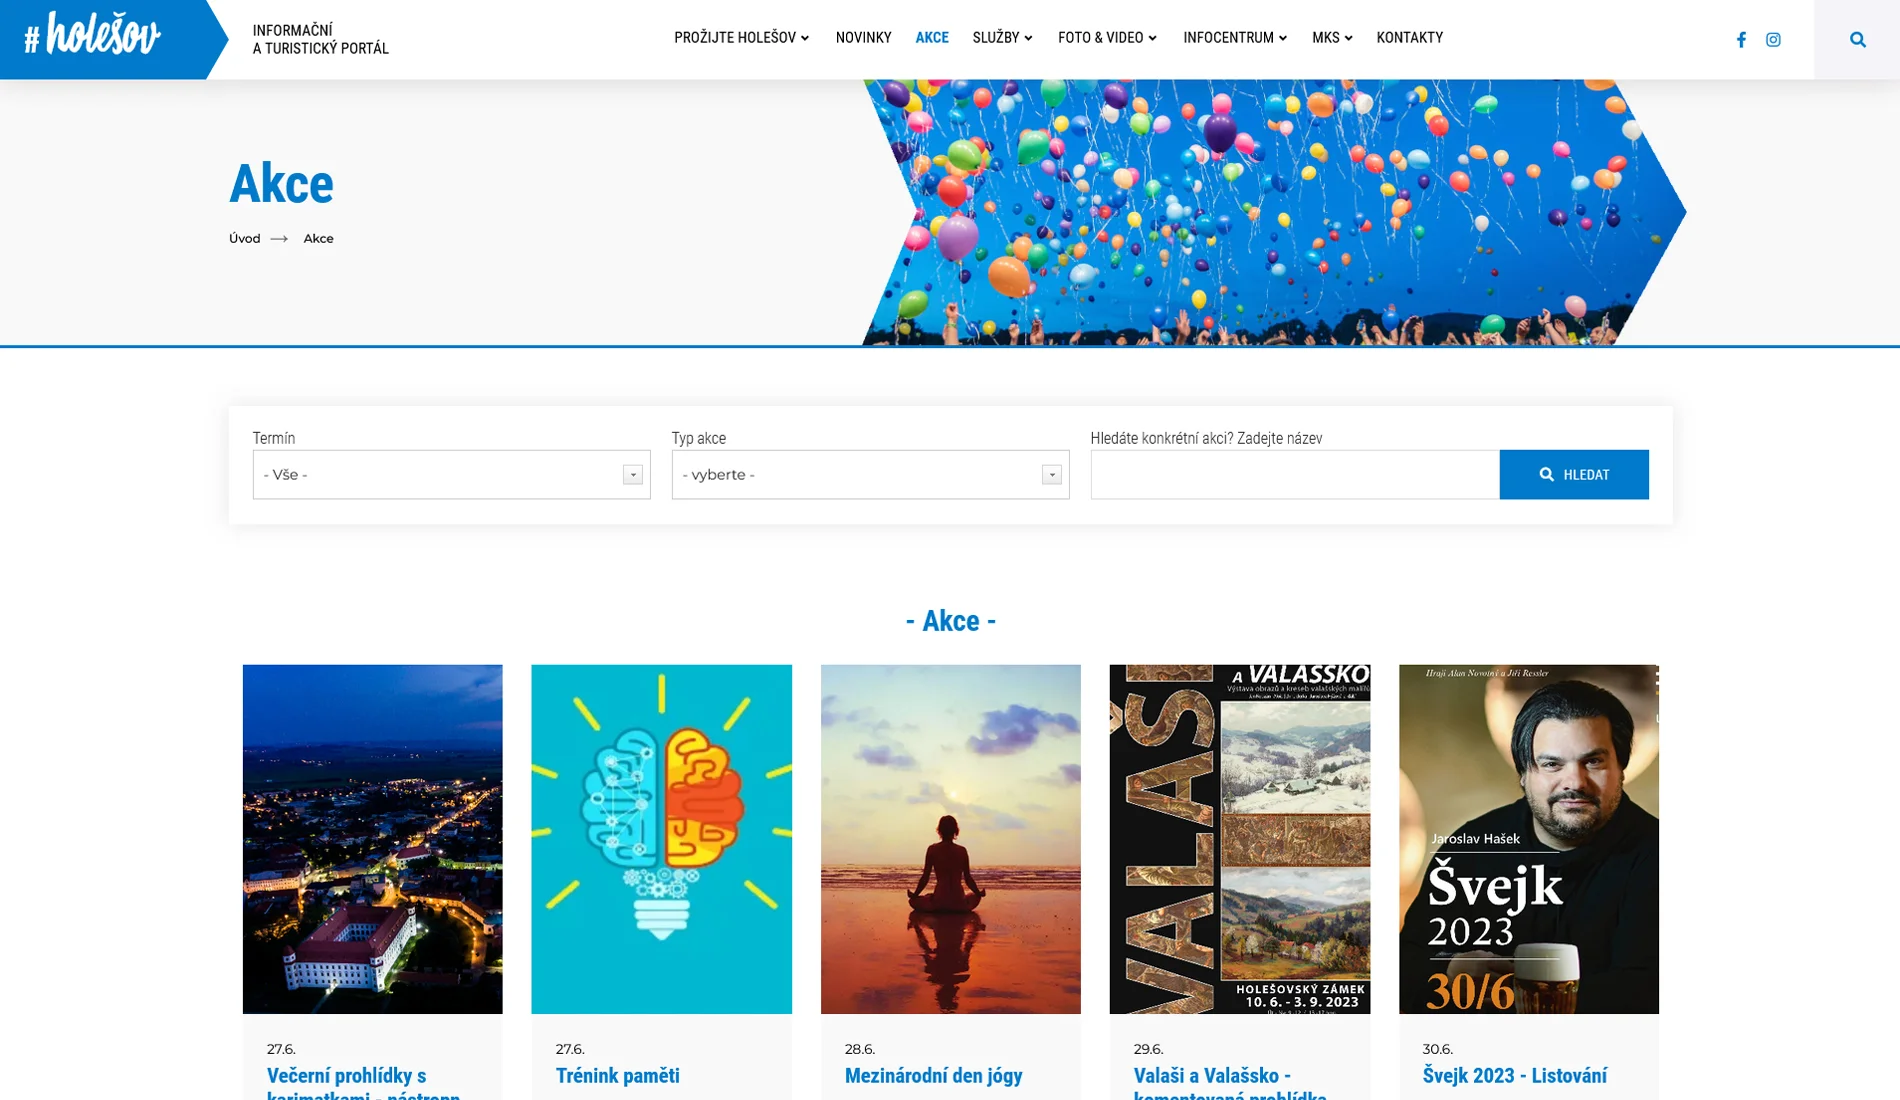Viewport: 1900px width, 1100px height.
Task: Open the Facebook page icon
Action: [x=1741, y=40]
